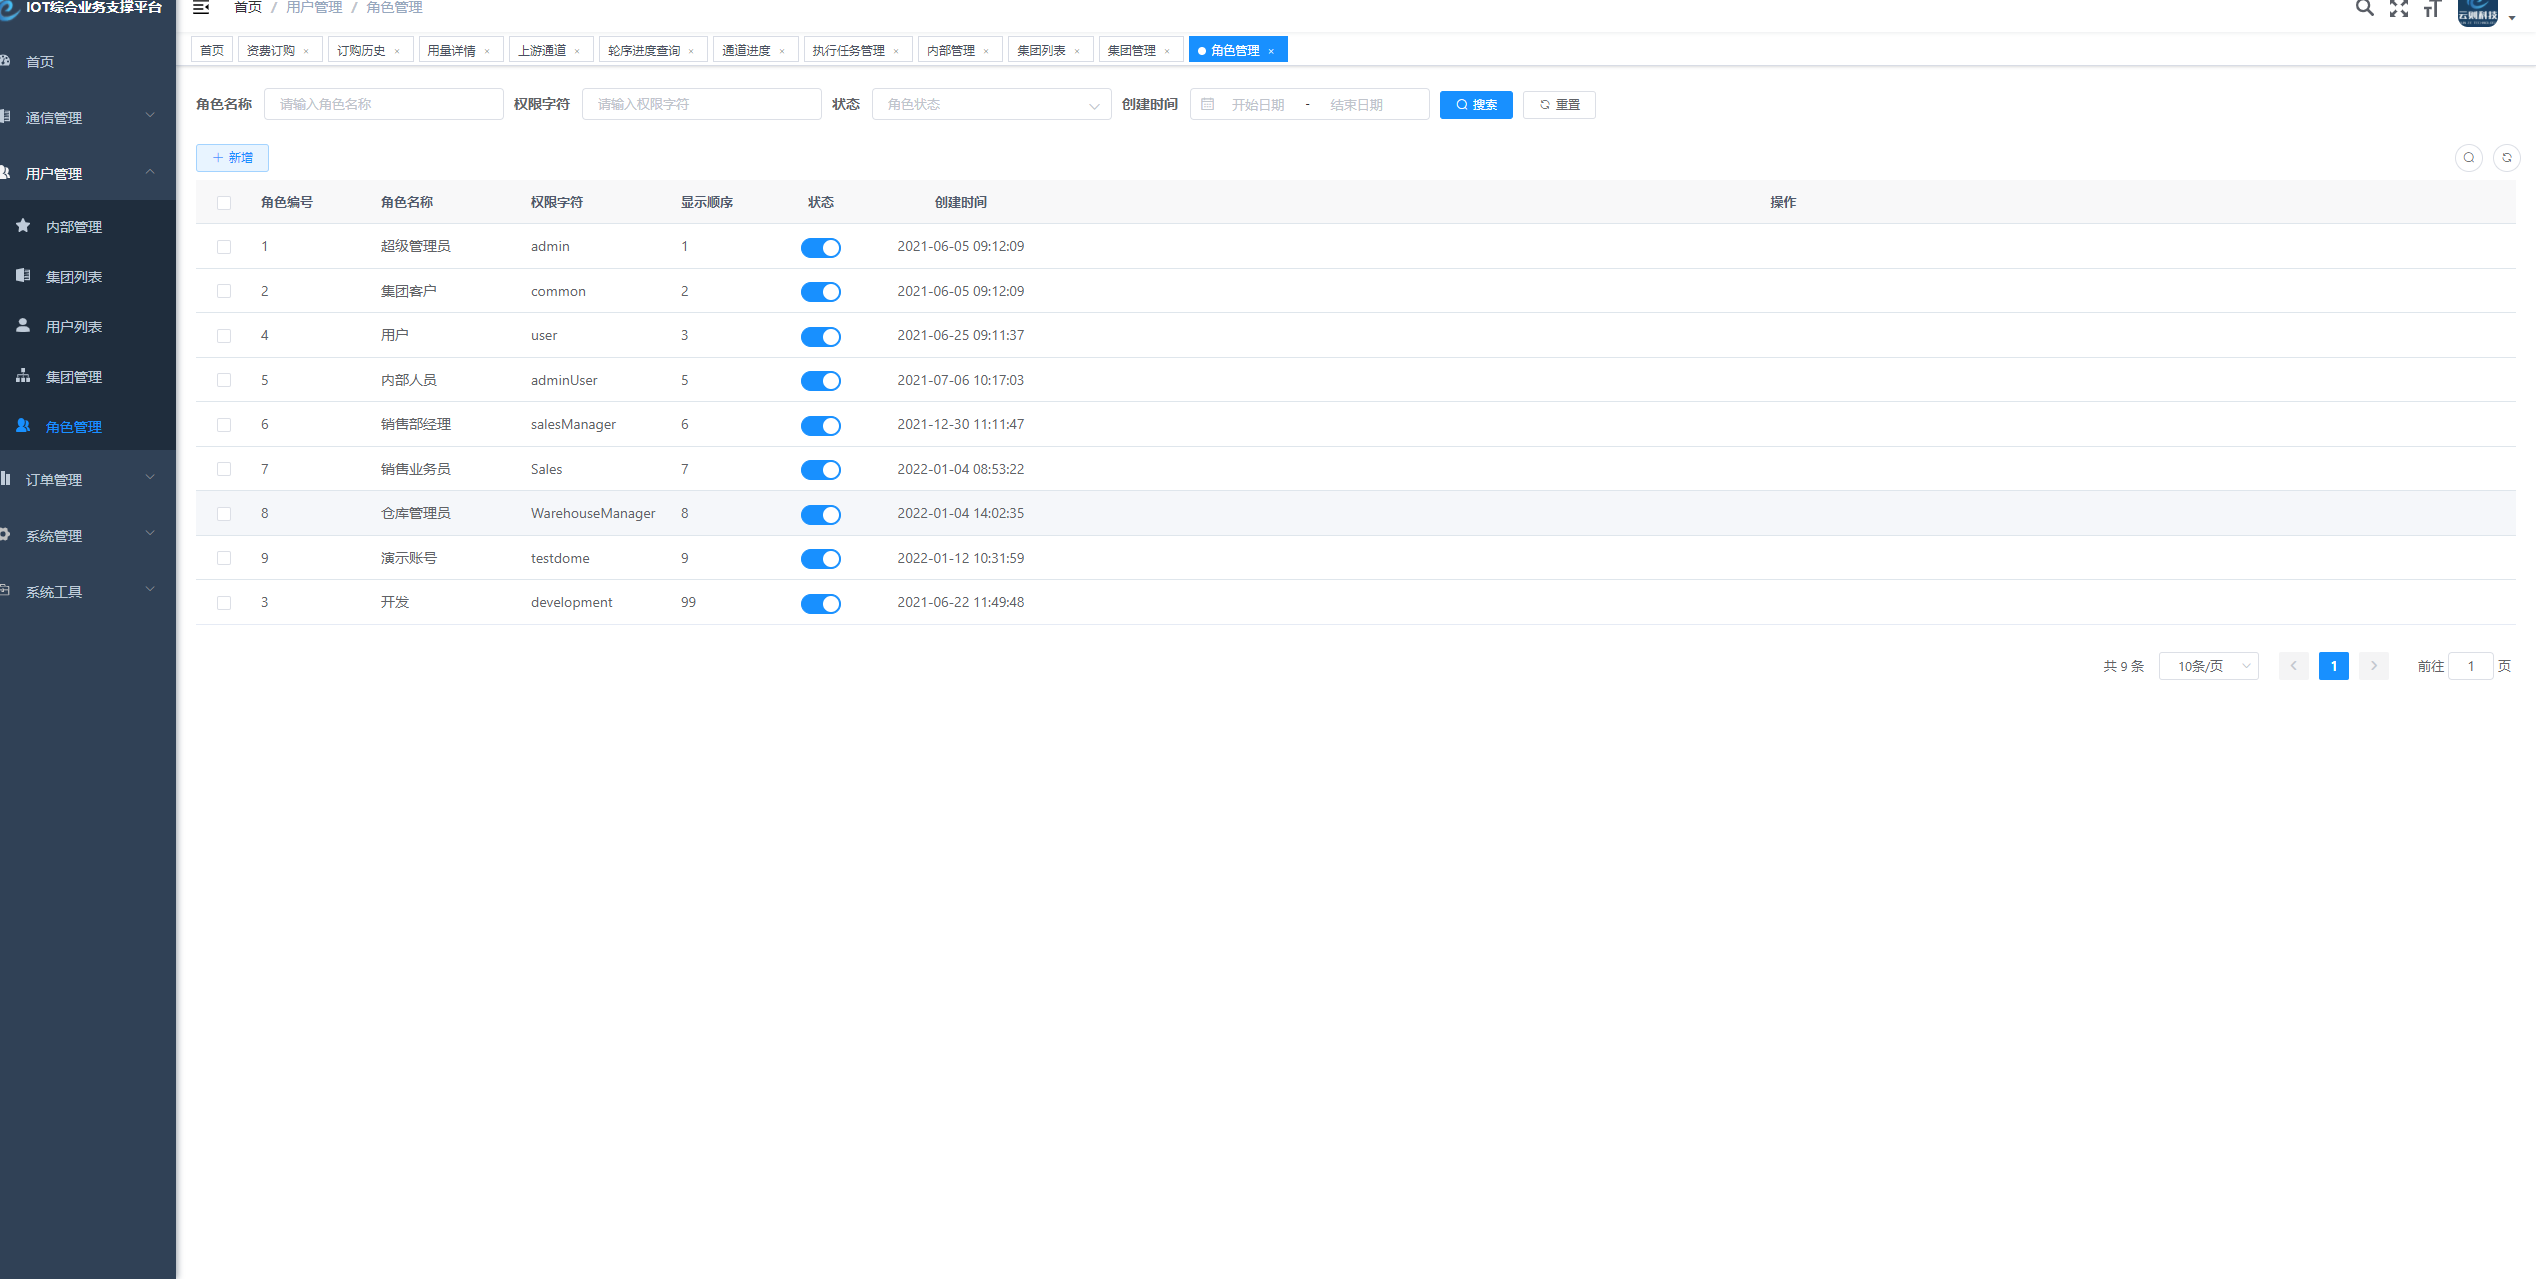The image size is (2536, 1279).
Task: Click the fullscreen icon top right
Action: (2401, 13)
